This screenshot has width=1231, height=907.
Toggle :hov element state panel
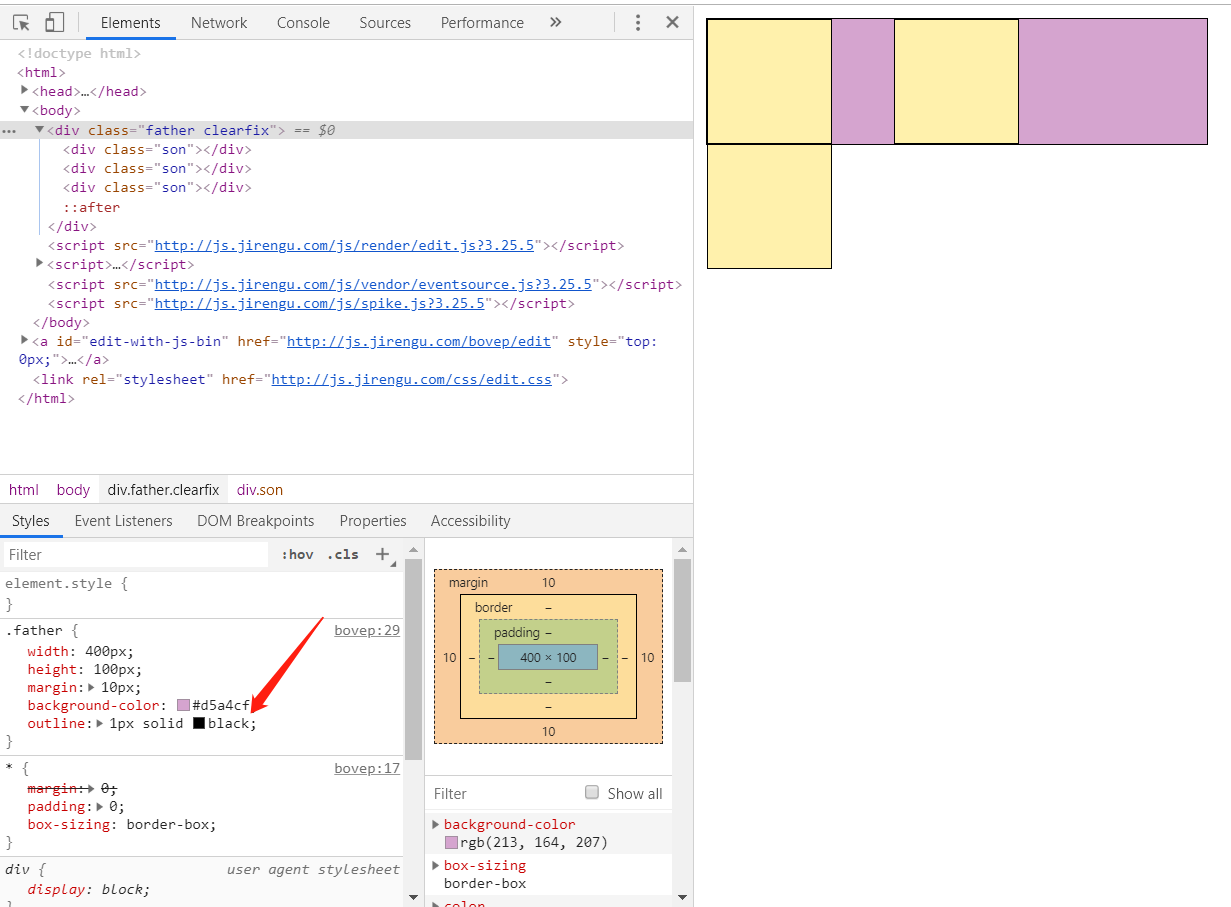click(x=297, y=554)
